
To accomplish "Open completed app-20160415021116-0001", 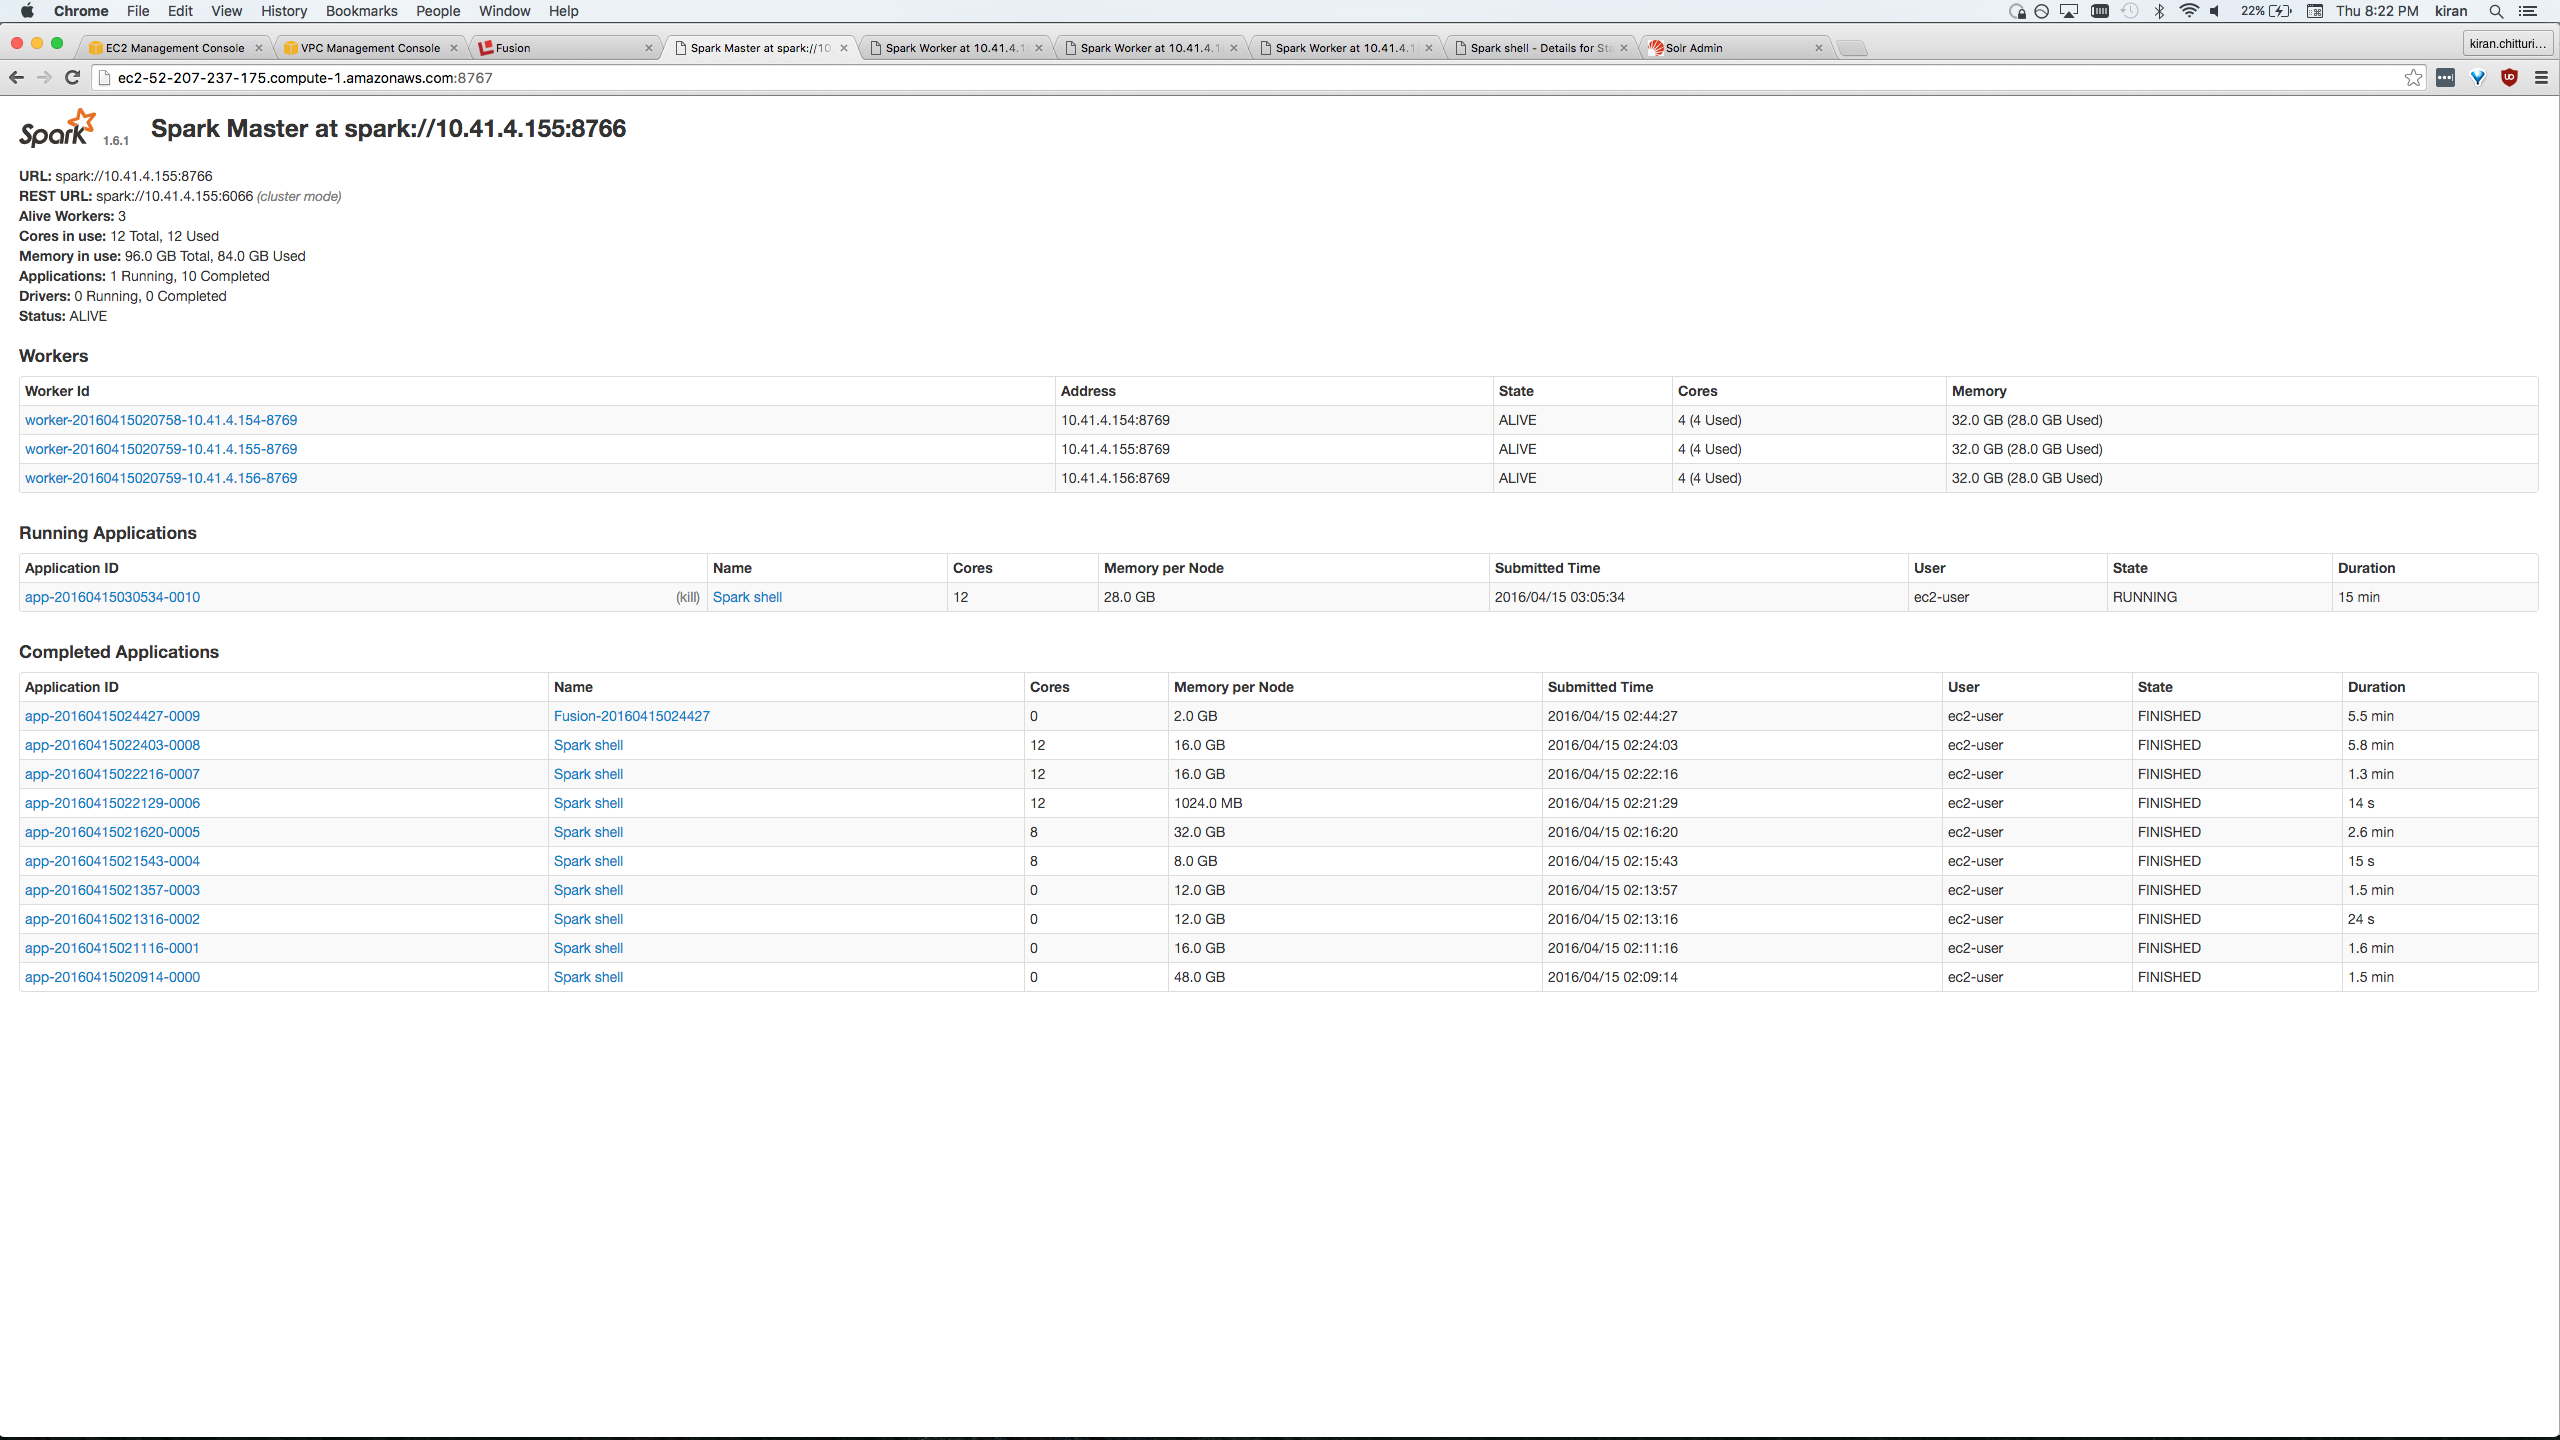I will [112, 948].
